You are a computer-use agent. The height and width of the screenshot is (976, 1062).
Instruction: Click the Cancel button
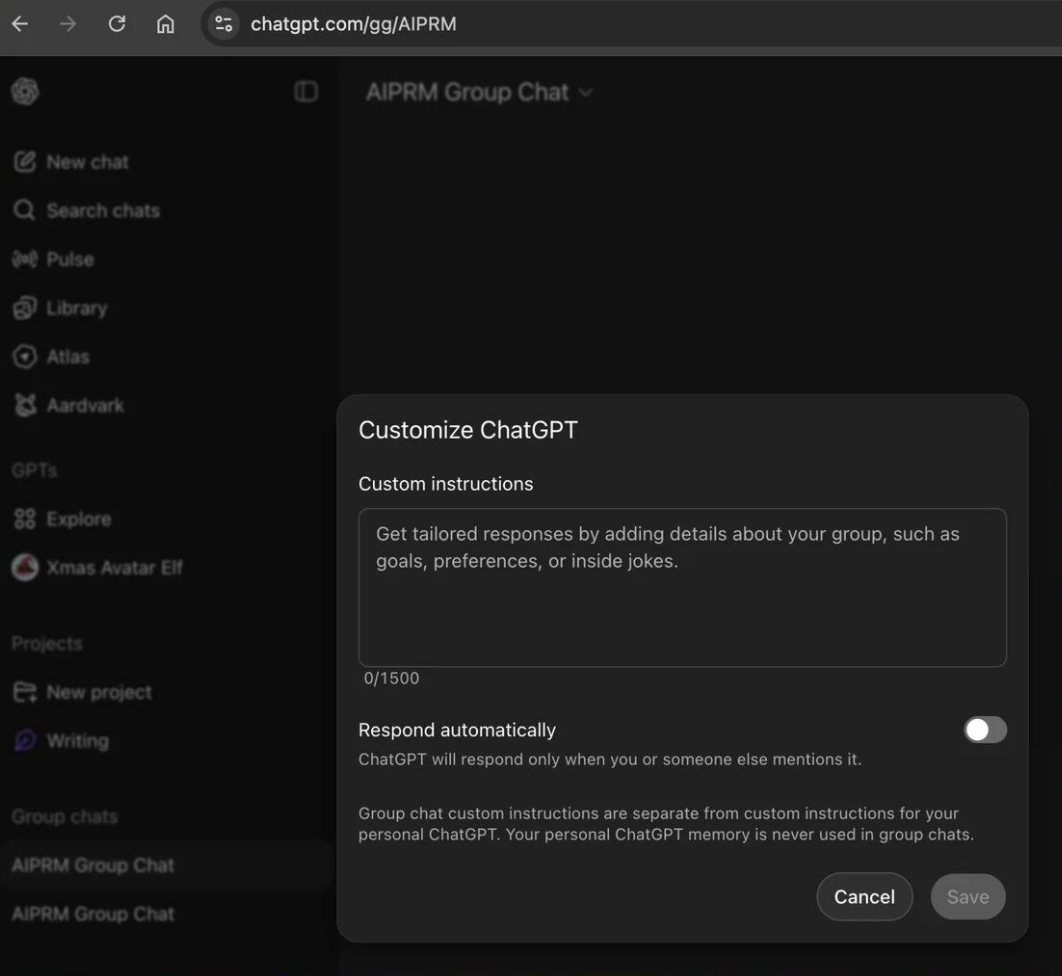[x=863, y=896]
